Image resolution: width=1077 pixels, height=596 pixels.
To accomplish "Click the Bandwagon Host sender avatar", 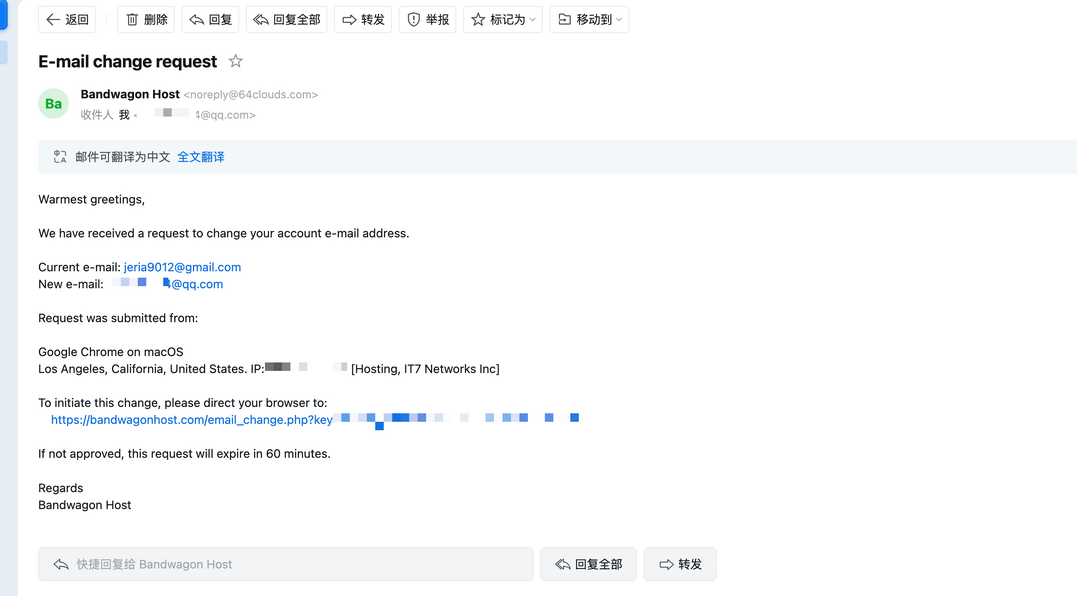I will coord(54,104).
